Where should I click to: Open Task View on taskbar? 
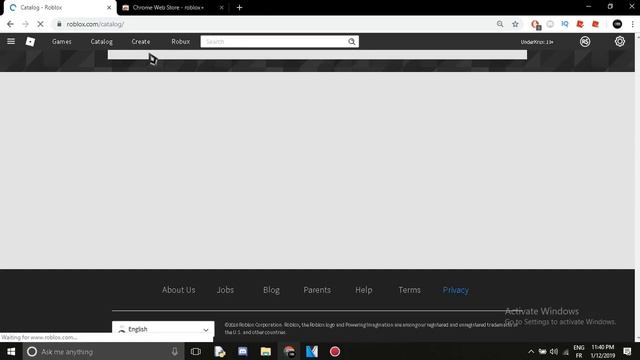196,351
